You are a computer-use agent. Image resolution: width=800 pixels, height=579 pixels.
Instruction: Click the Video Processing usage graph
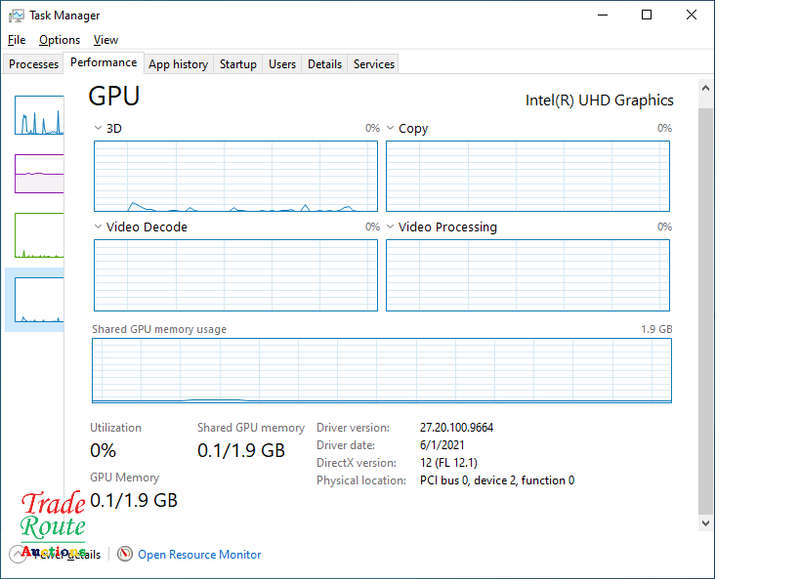[528, 275]
